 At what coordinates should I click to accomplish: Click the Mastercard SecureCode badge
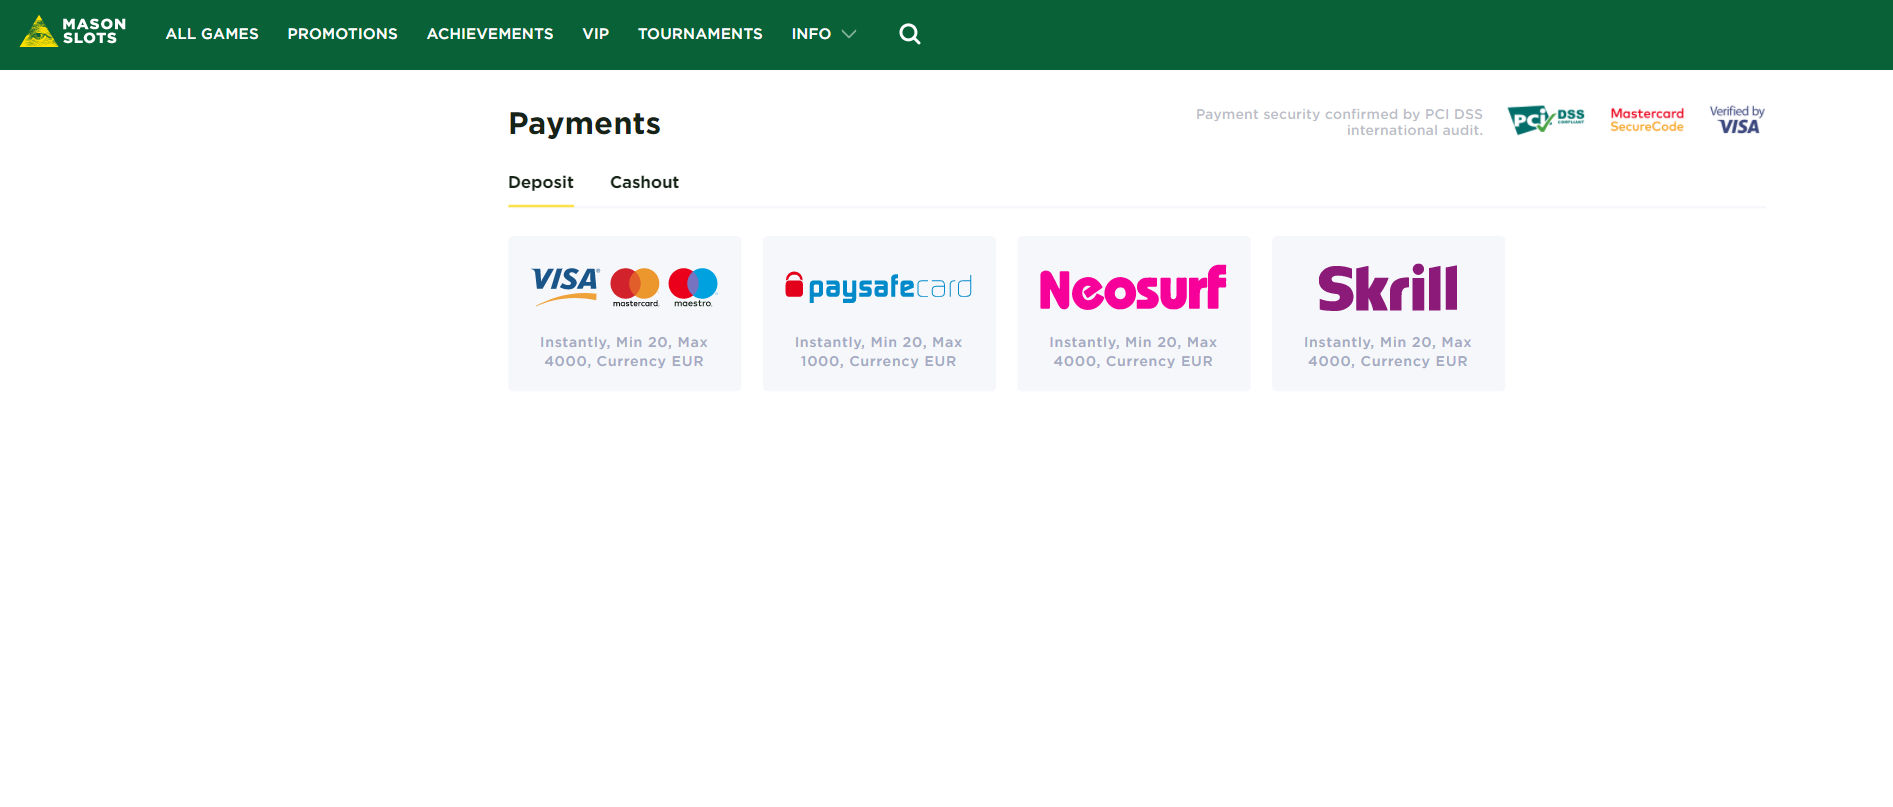1647,120
